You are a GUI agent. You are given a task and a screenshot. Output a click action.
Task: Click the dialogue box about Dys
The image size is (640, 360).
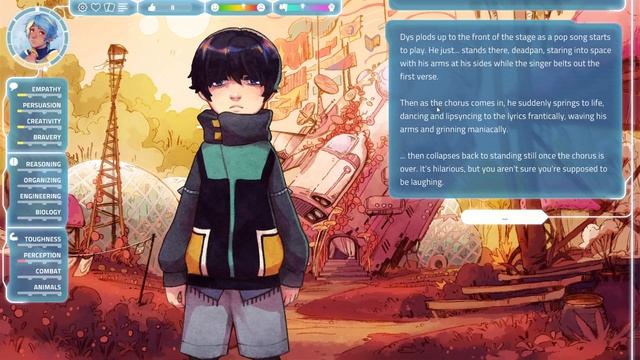(505, 109)
